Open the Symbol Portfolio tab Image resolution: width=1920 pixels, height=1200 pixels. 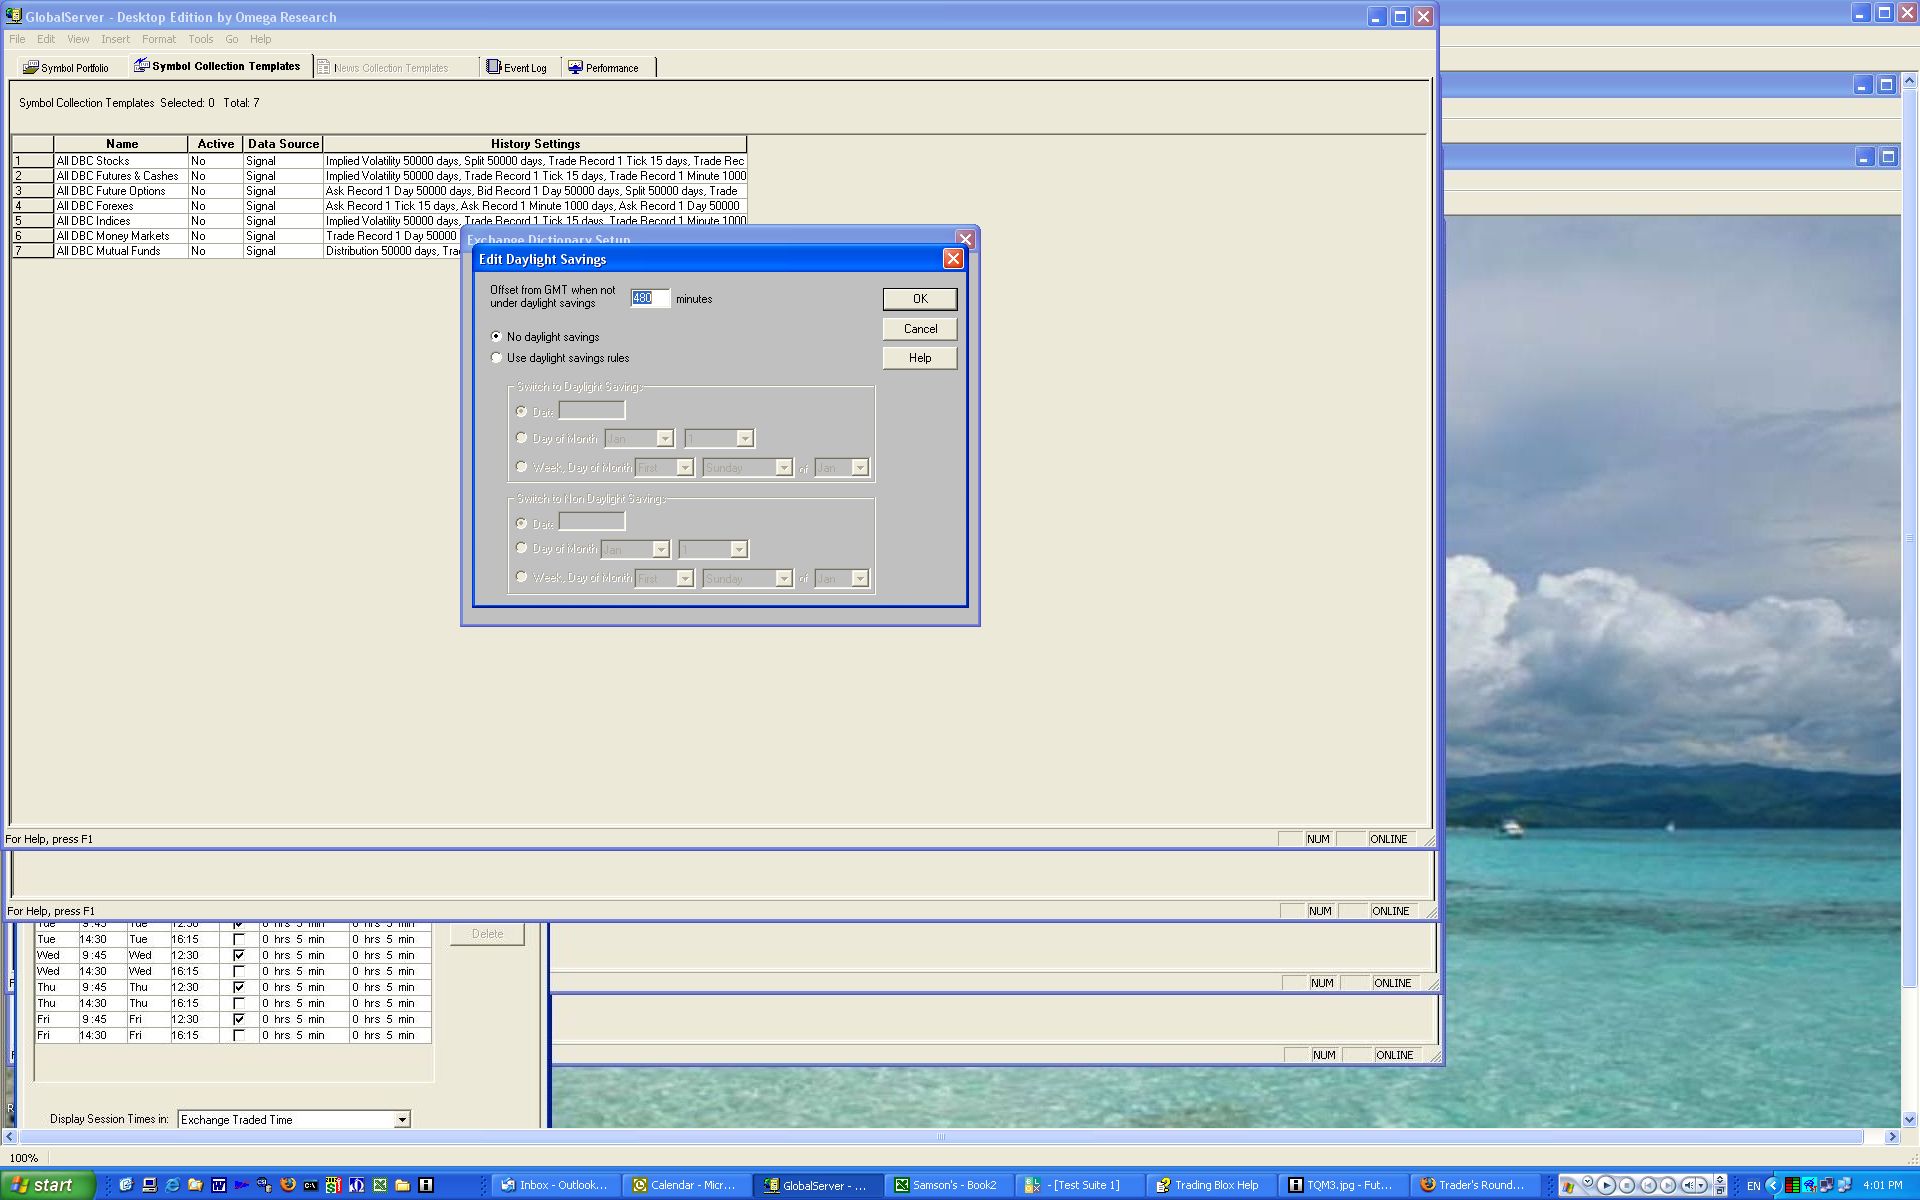tap(66, 68)
